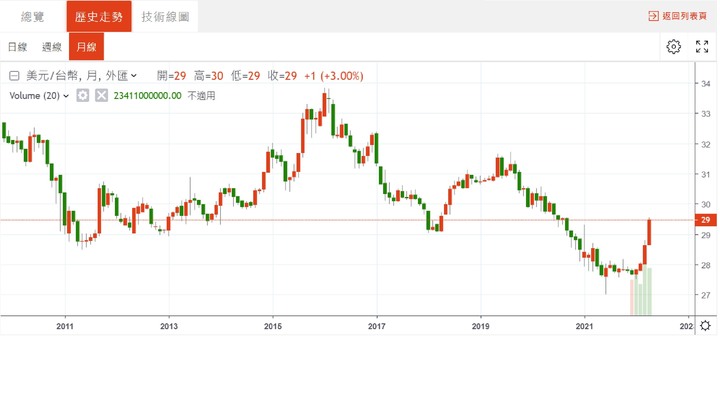Choose 週線 weekly interval

coord(51,47)
